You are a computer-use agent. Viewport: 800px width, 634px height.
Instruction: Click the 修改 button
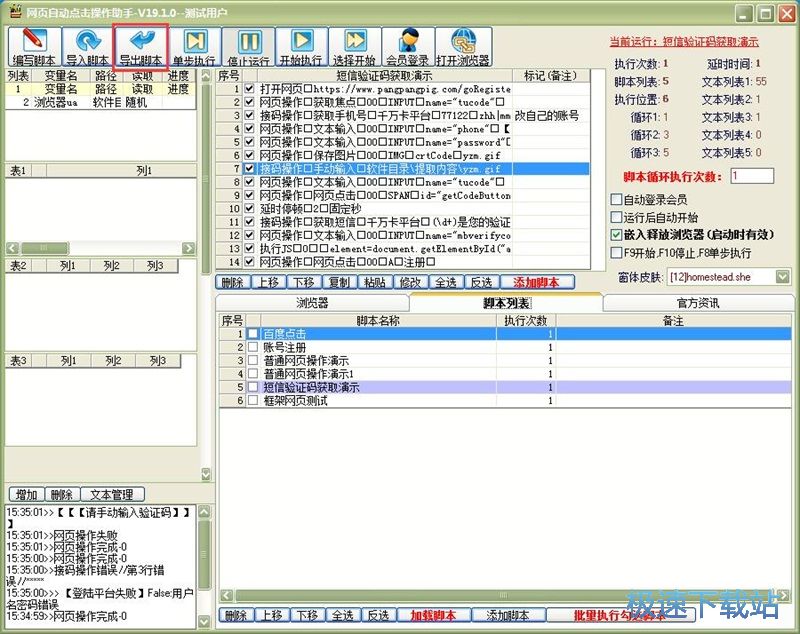(x=411, y=282)
